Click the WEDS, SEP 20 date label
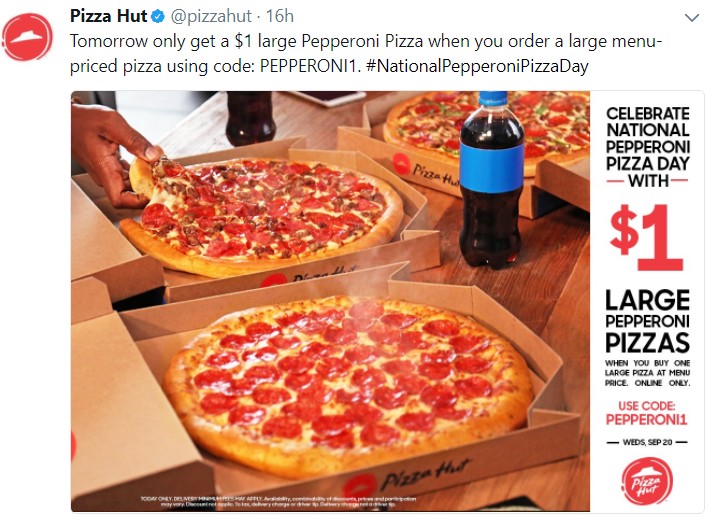 647,442
